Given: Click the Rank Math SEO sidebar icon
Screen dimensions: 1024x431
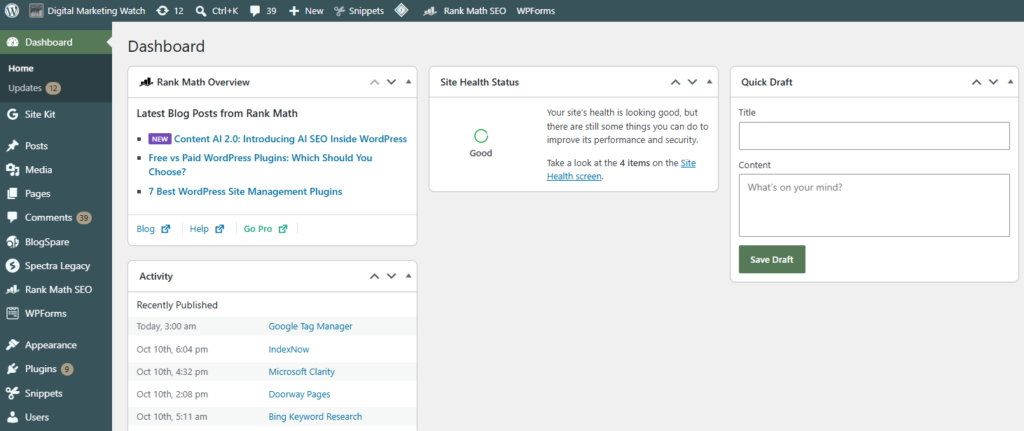Looking at the screenshot, I should [x=12, y=289].
